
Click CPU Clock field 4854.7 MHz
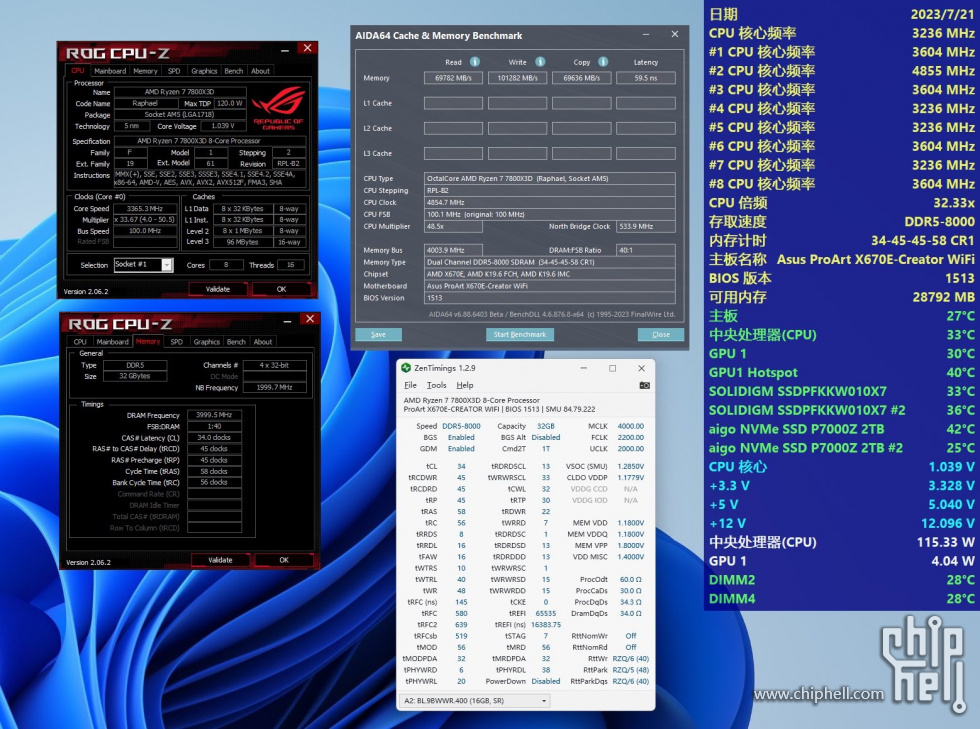pos(549,203)
